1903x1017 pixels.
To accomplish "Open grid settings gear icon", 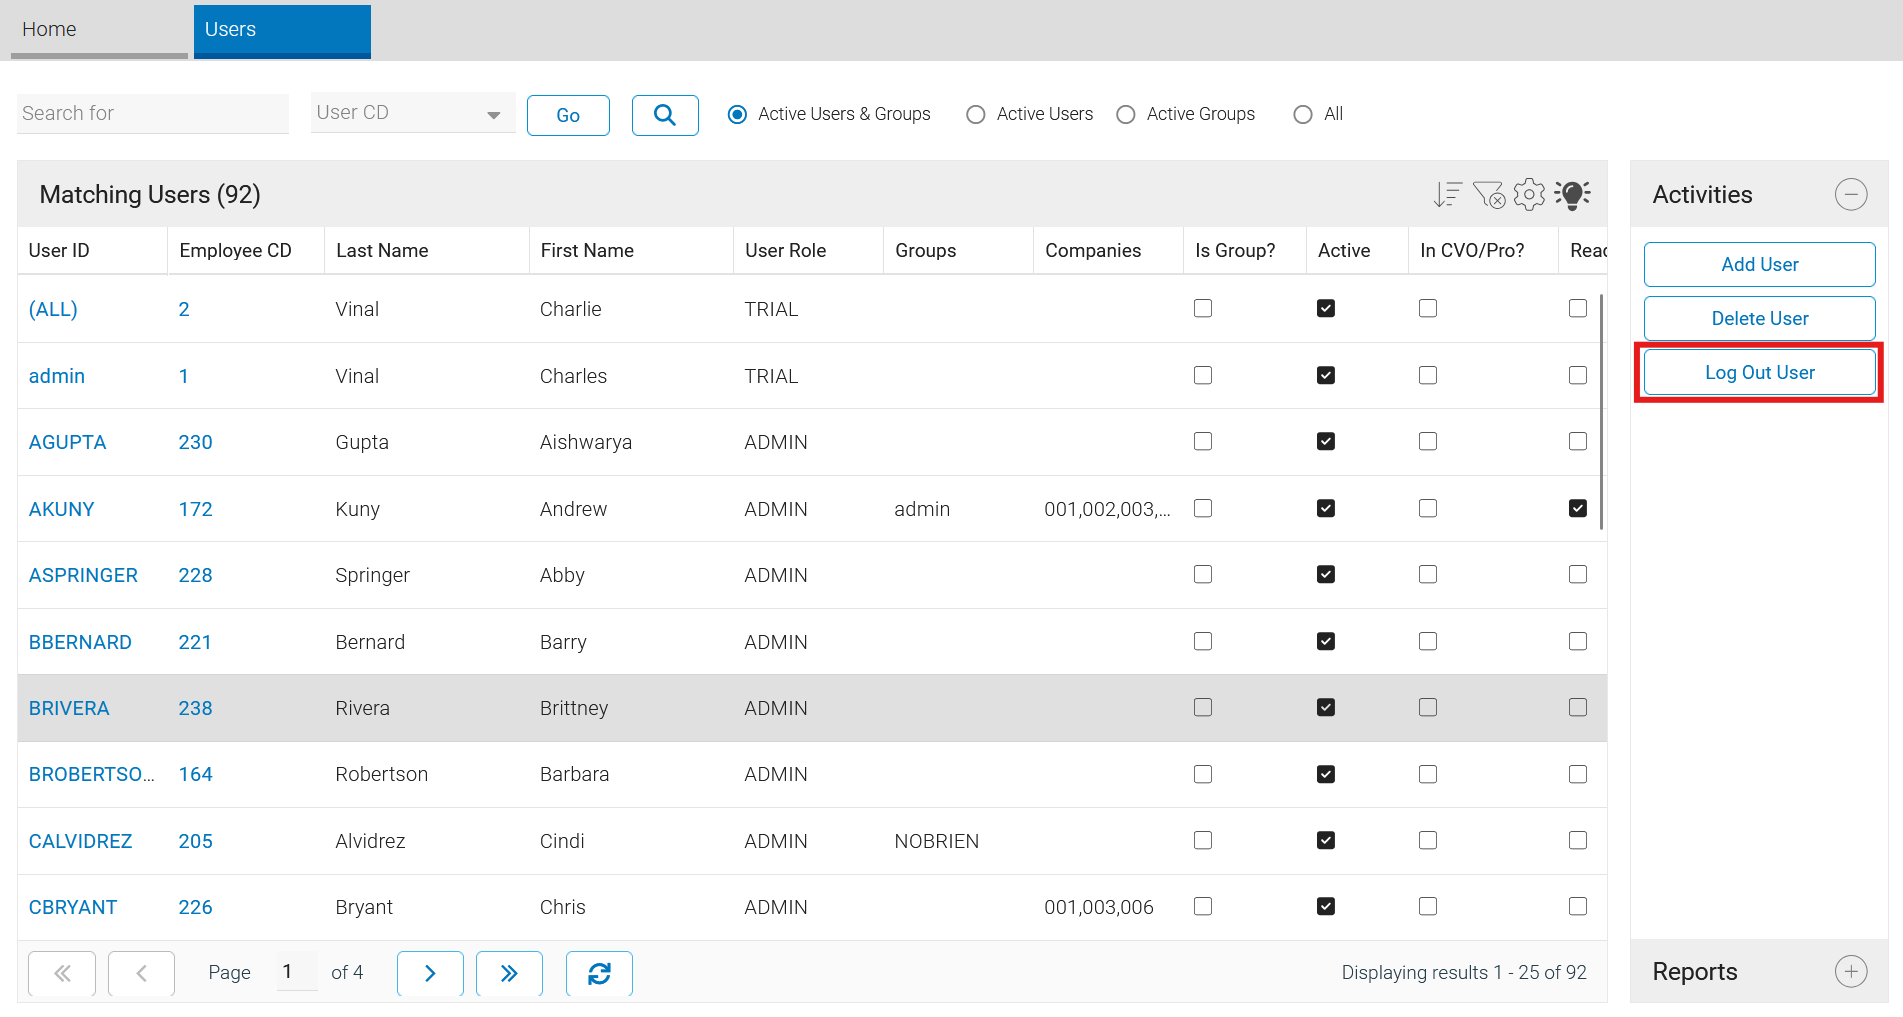I will pyautogui.click(x=1529, y=194).
